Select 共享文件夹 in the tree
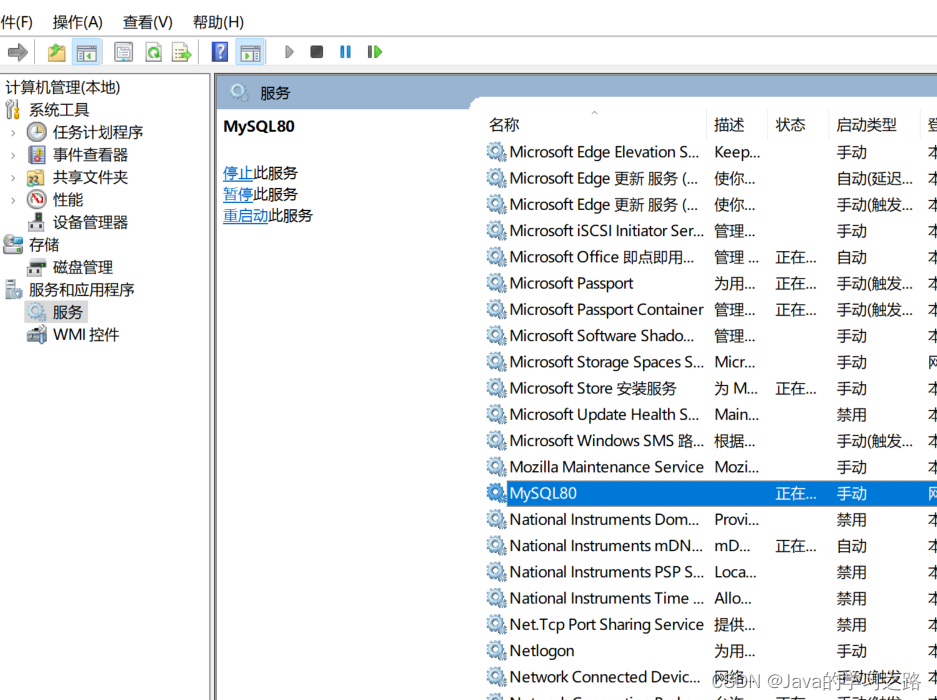Viewport: 937px width, 700px height. click(x=90, y=178)
